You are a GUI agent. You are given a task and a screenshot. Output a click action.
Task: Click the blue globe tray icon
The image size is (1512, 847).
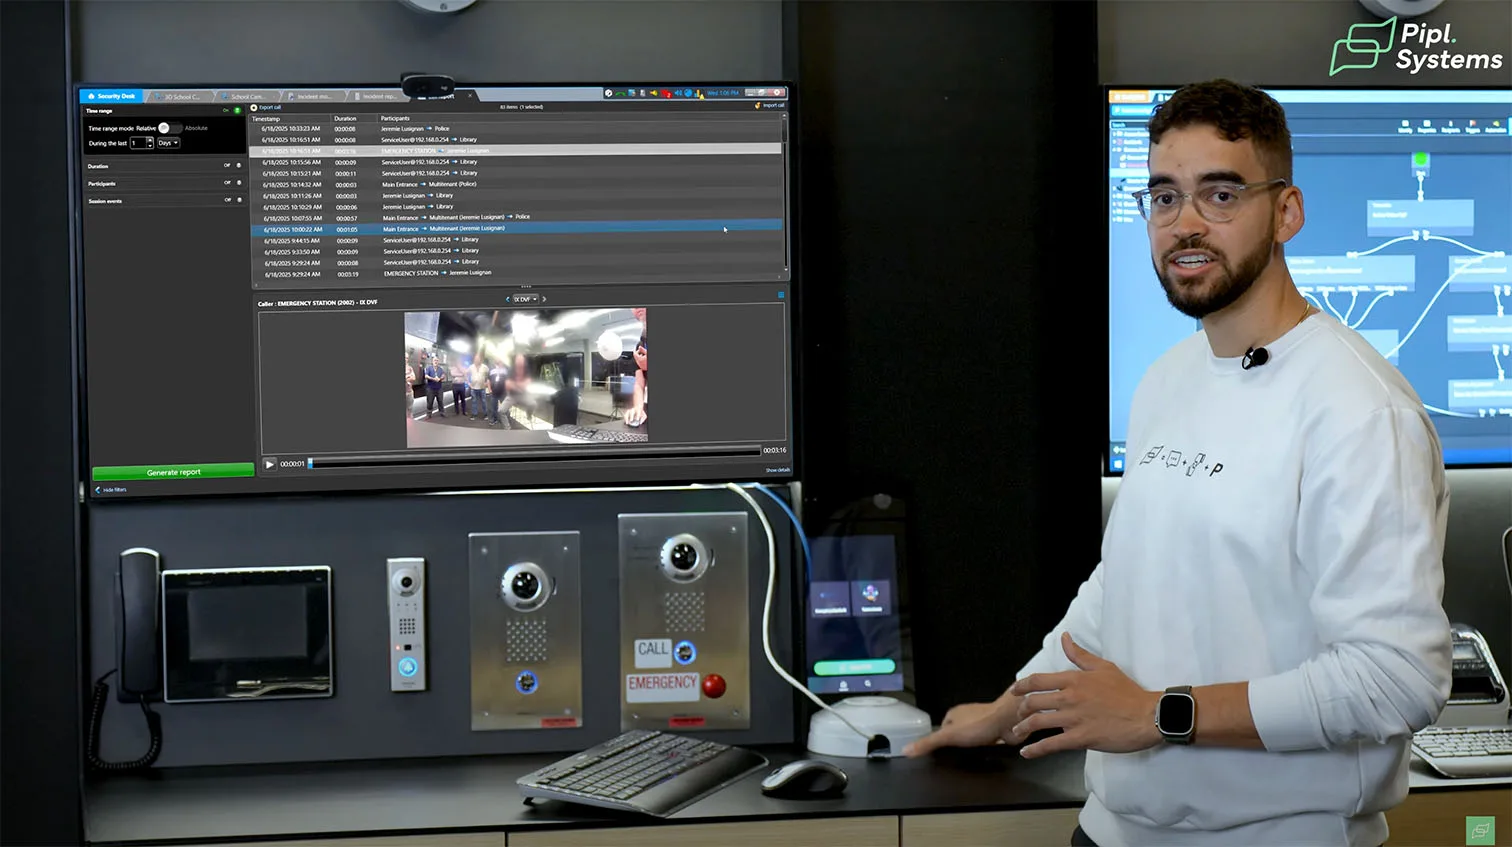click(x=688, y=93)
